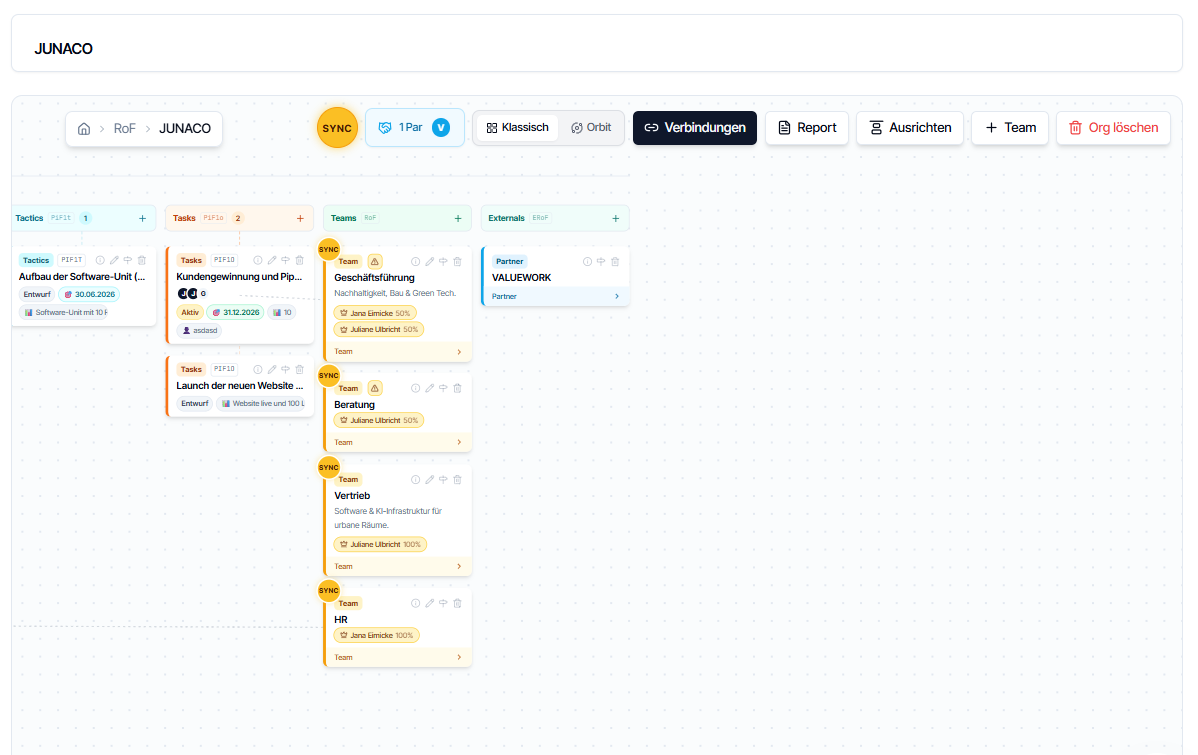Click the 31.12.2026 date chip
This screenshot has width=1198, height=755.
point(235,313)
